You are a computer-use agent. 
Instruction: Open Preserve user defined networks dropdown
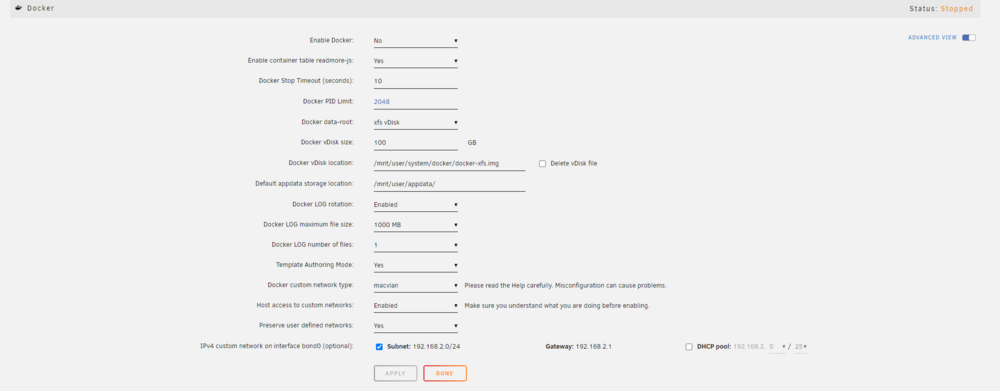[x=416, y=326]
